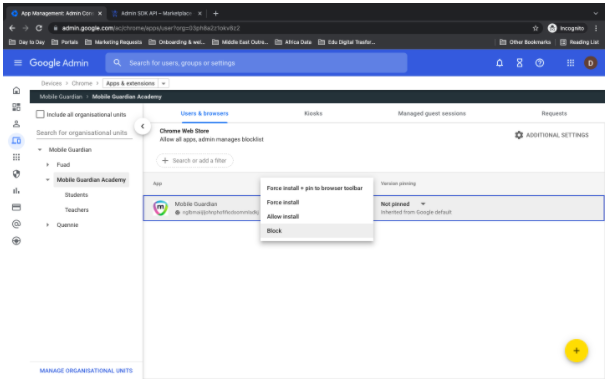This screenshot has height=381, width=606.
Task: Click the Search for organisational units field
Action: click(84, 133)
